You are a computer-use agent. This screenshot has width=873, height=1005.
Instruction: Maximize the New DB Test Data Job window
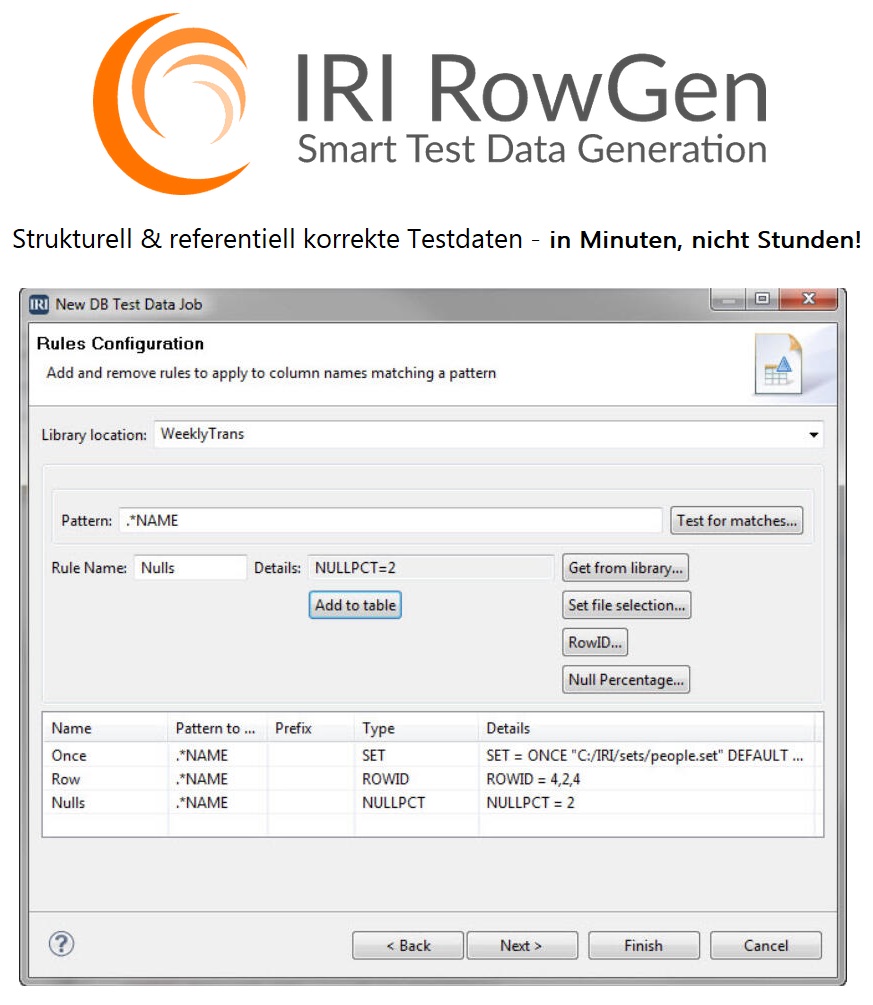(x=762, y=299)
